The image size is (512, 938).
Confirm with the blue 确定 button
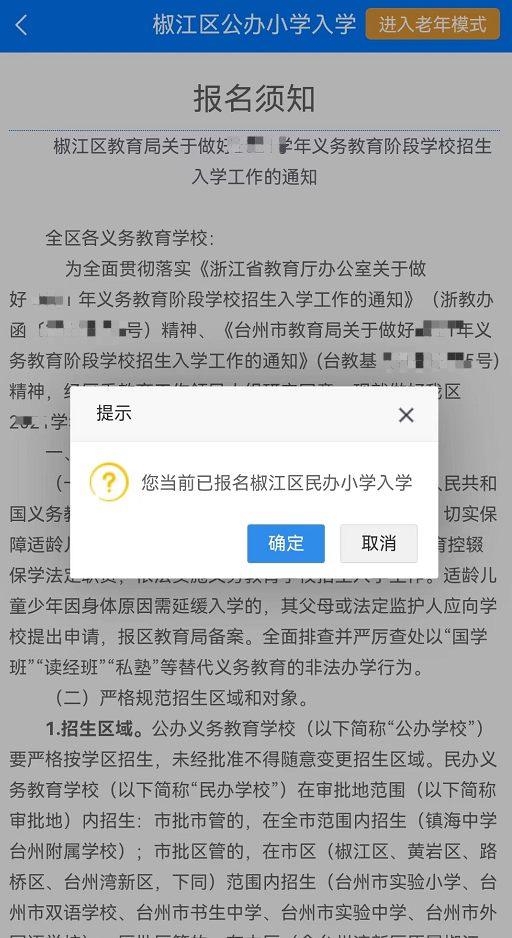286,543
